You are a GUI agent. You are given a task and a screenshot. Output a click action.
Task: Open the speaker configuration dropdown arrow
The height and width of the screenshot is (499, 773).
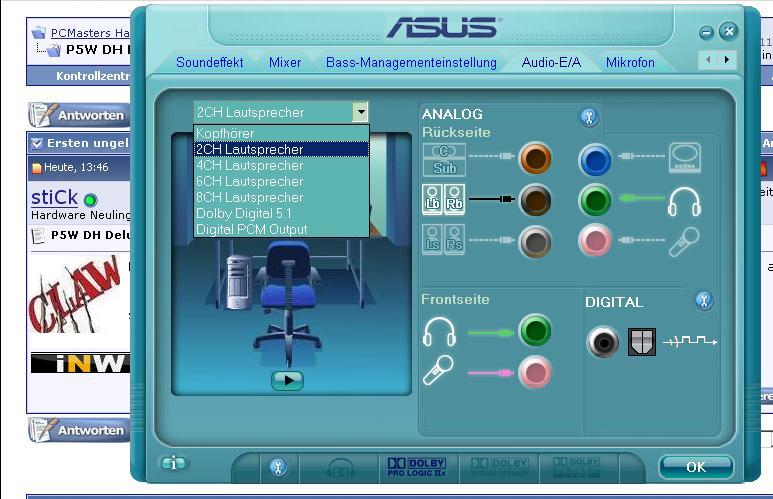tap(360, 112)
